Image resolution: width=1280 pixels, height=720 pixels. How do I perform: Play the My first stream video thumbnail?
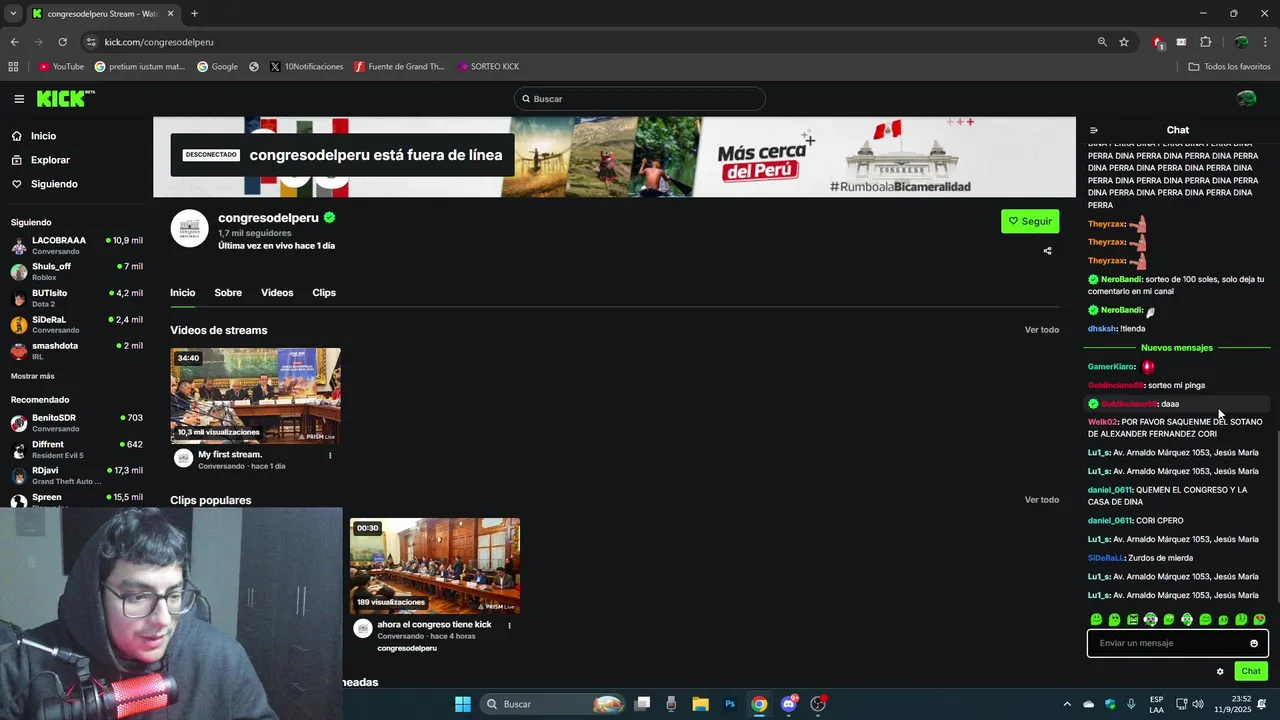pyautogui.click(x=255, y=395)
